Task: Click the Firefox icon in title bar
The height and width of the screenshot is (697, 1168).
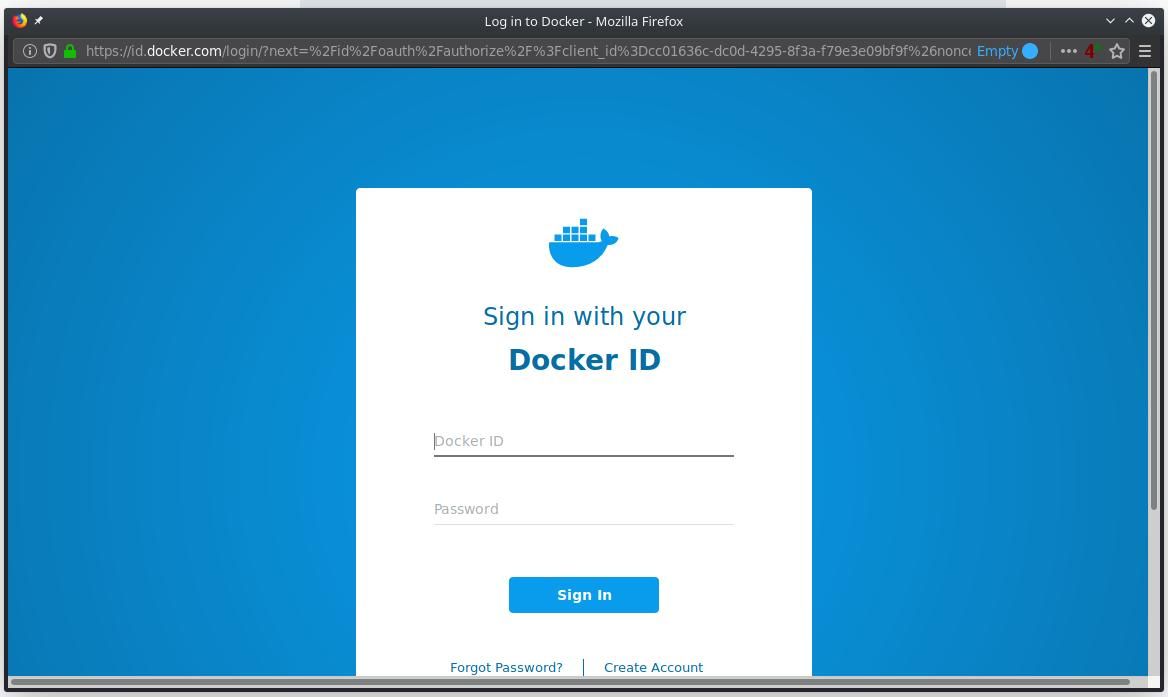Action: tap(19, 20)
